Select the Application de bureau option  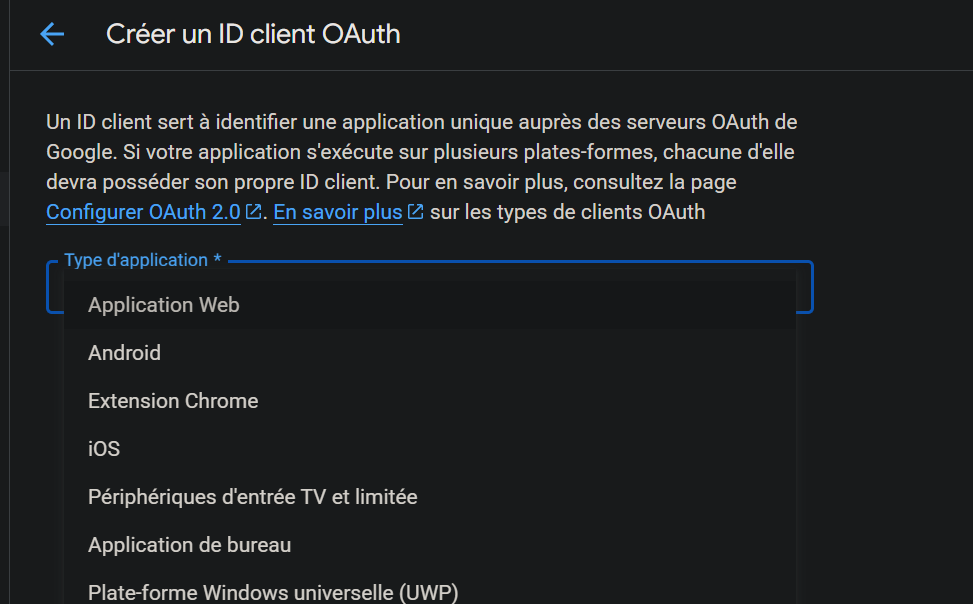(x=429, y=545)
